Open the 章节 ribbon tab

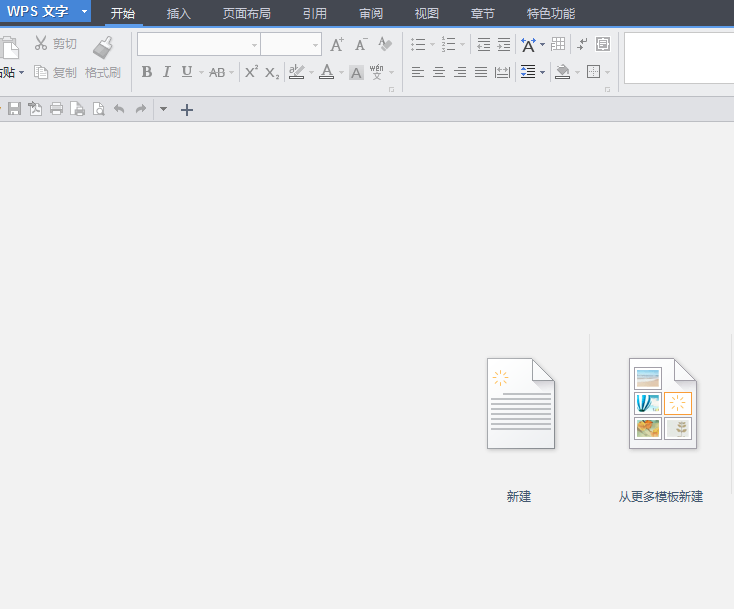(482, 14)
